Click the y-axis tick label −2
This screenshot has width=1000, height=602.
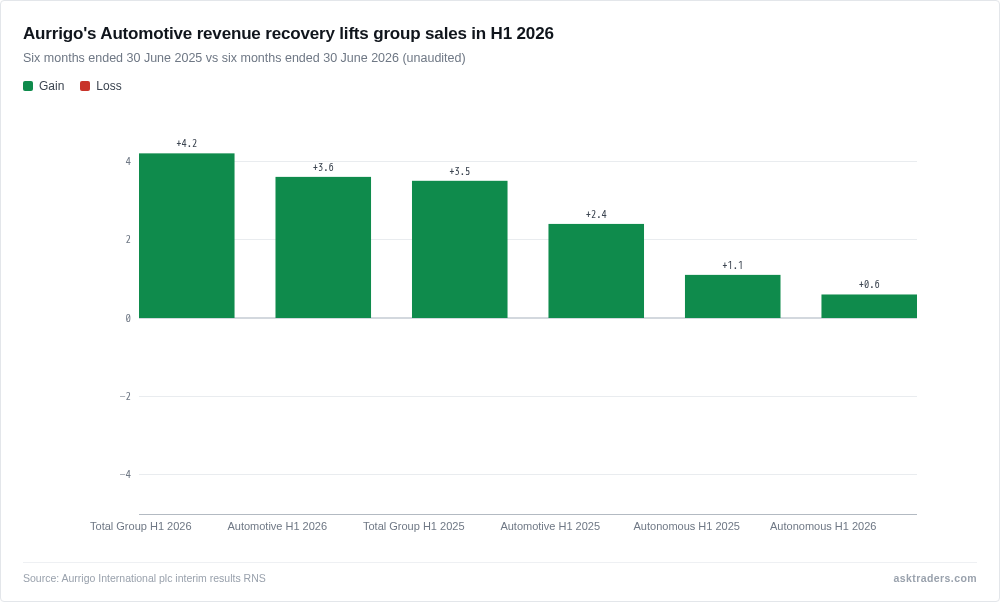click(x=125, y=396)
